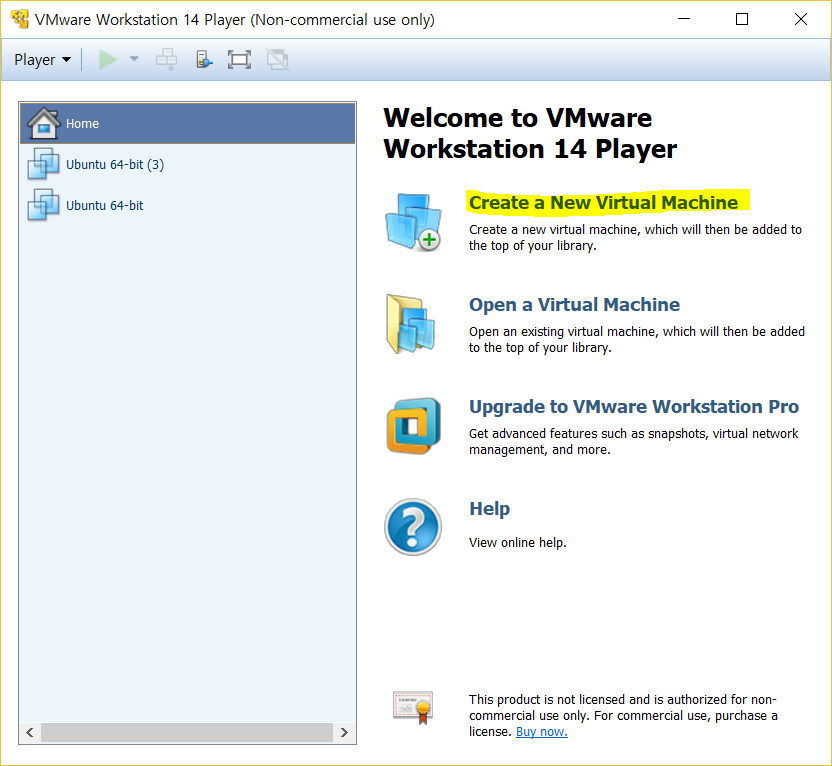This screenshot has height=766, width=832.
Task: Click 'This product is not licensed' notice text
Action: 623,716
